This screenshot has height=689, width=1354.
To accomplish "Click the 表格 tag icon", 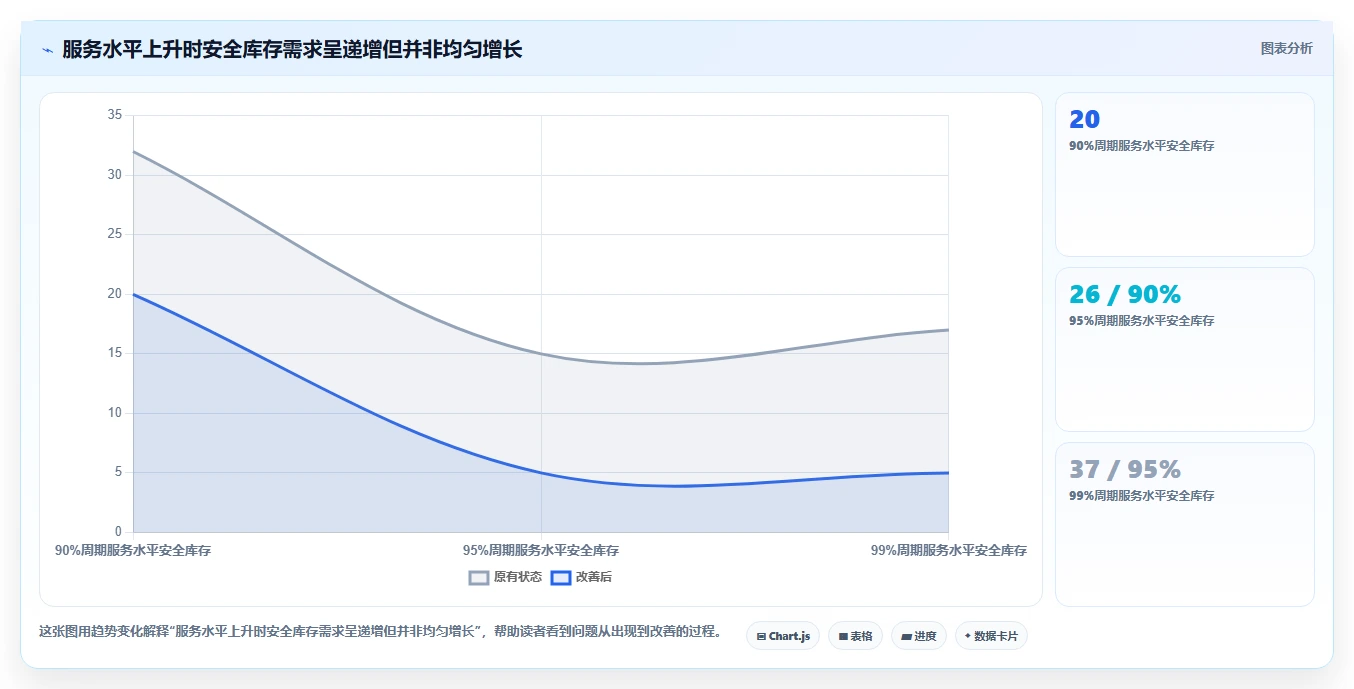I will point(843,636).
